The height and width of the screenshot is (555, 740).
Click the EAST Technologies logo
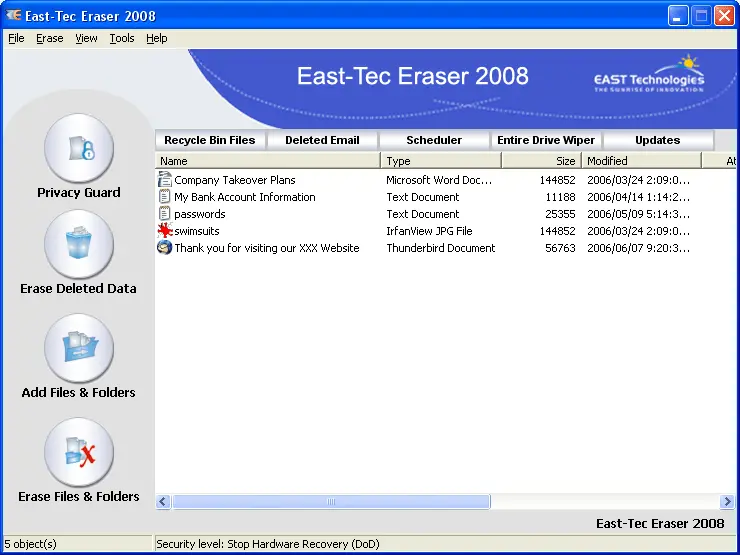tap(649, 74)
